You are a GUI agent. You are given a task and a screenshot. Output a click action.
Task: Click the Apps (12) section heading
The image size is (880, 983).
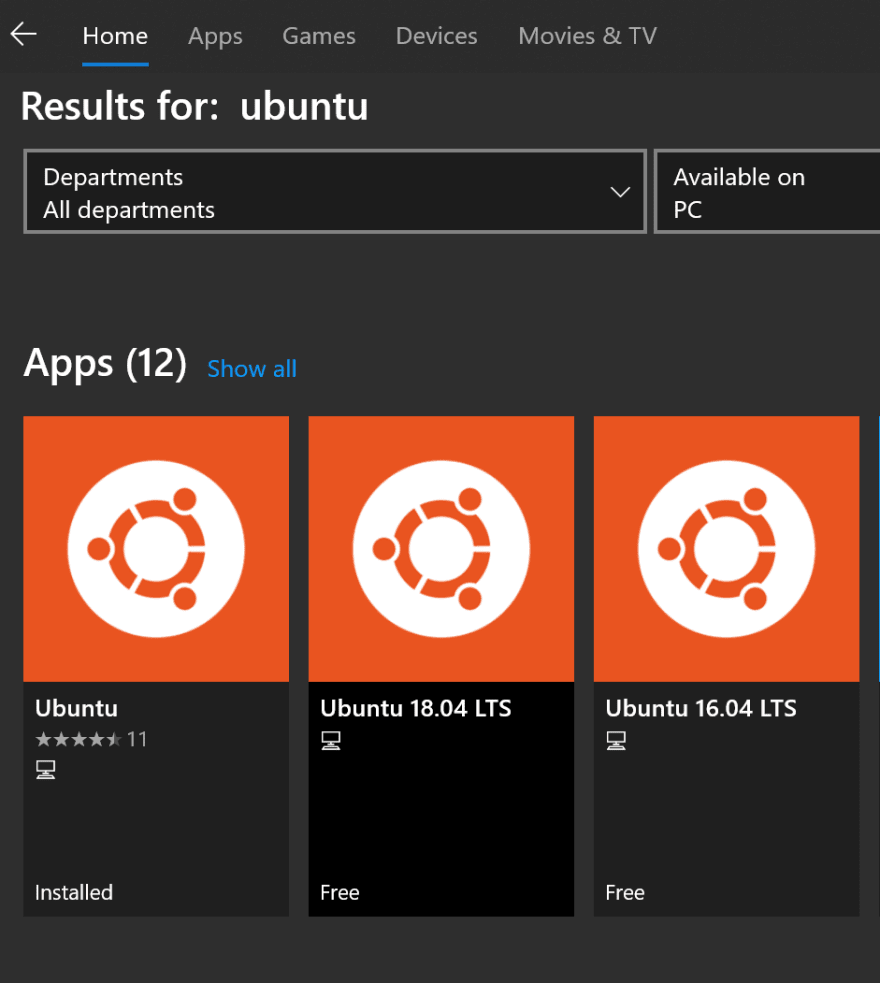click(x=105, y=364)
